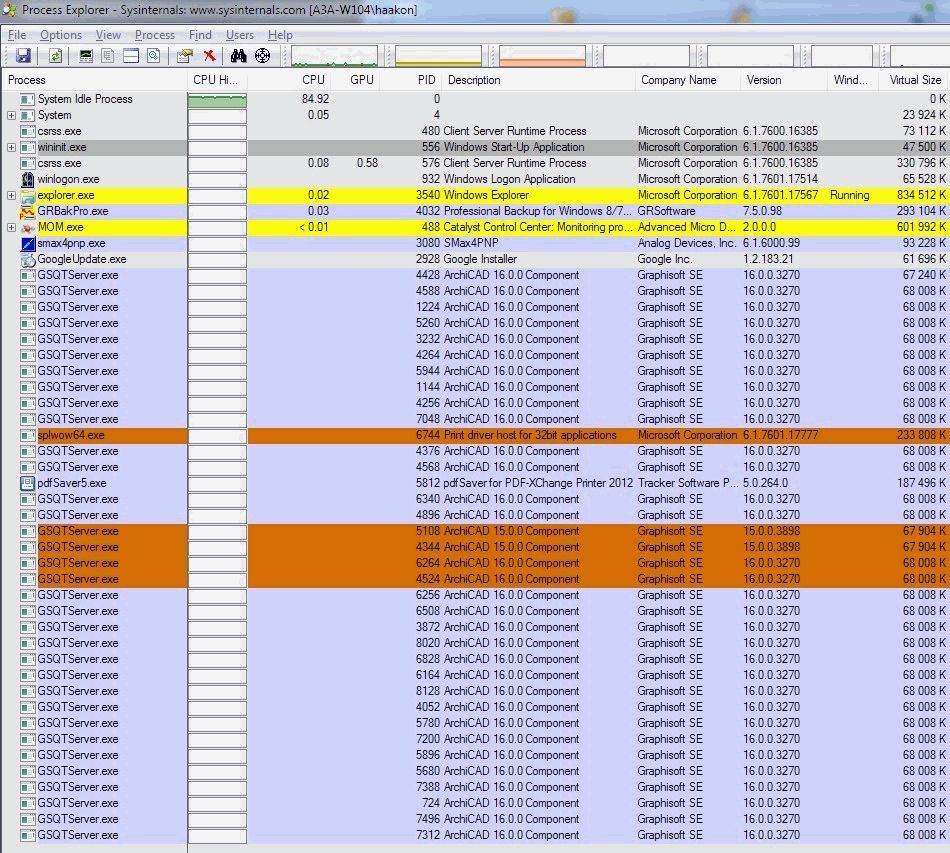Click the 'Running' window status cell
Viewport: 950px width, 853px height.
[849, 195]
